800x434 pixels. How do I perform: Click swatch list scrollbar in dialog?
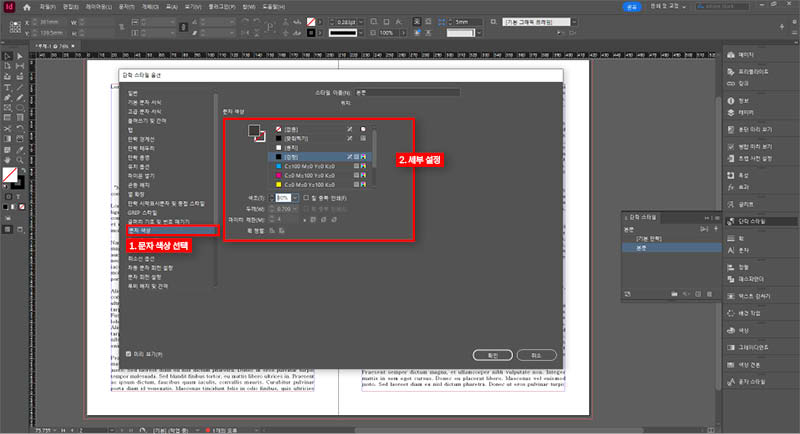(x=374, y=148)
